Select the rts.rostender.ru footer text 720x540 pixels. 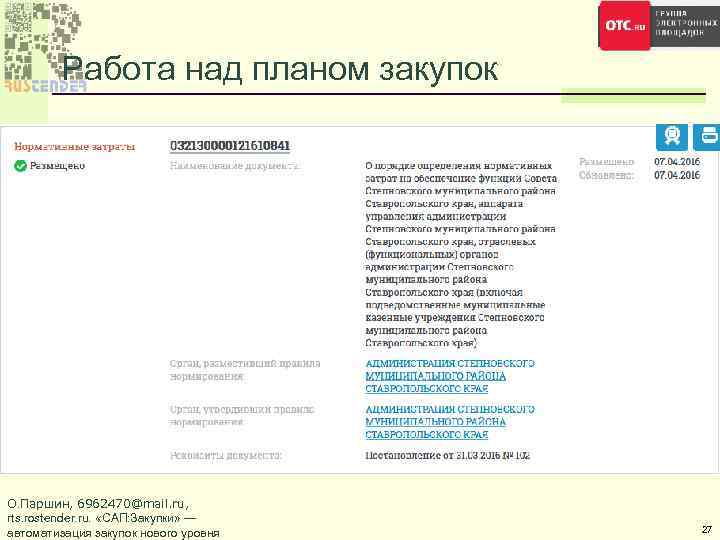point(49,518)
